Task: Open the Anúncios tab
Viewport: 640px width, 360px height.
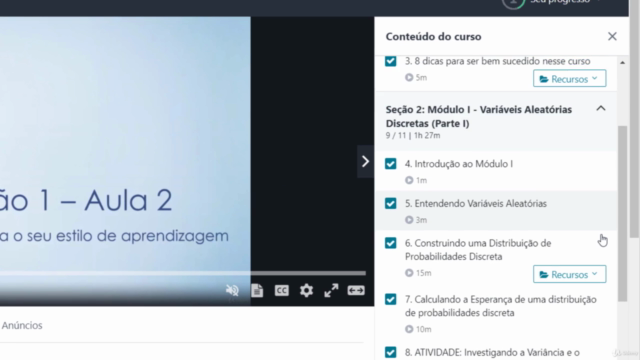Action: (x=22, y=325)
